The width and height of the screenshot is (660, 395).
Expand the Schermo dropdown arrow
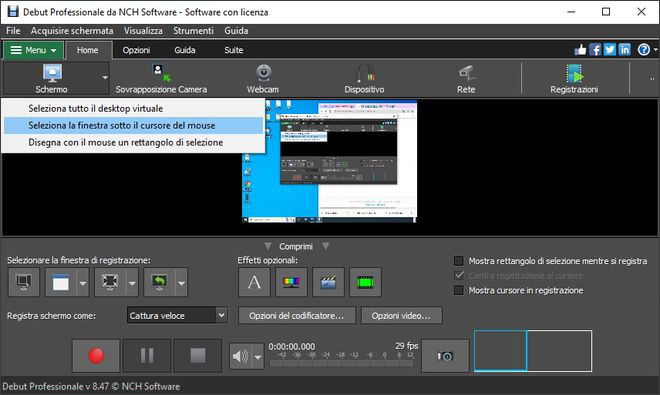click(x=105, y=78)
